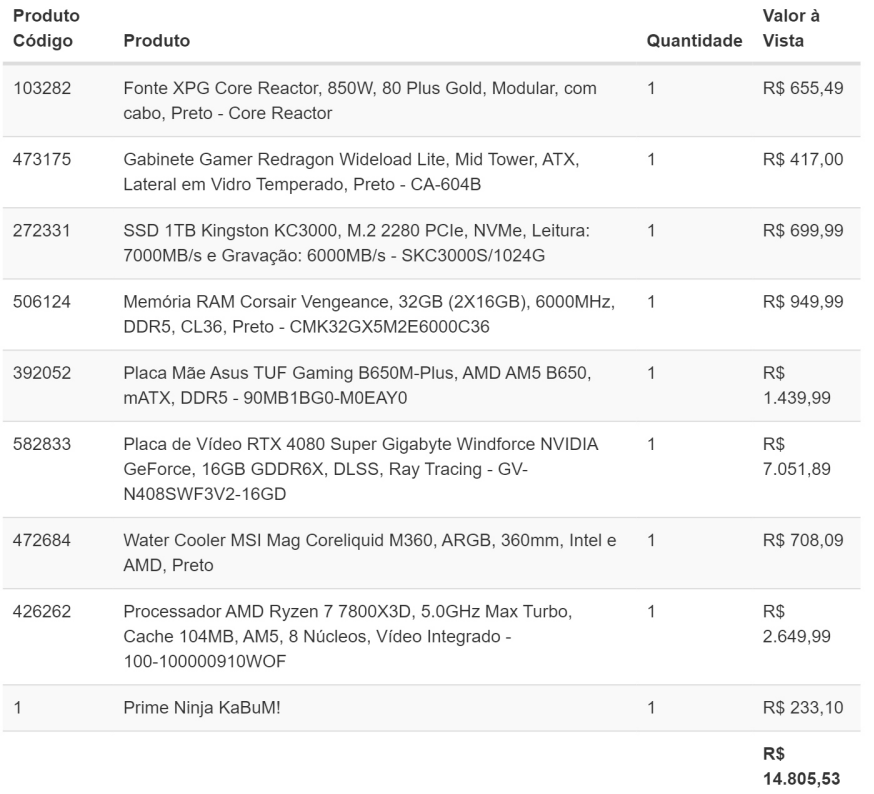Screen dimensions: 874x794
Task: Select product code 272331
Action: click(x=42, y=231)
